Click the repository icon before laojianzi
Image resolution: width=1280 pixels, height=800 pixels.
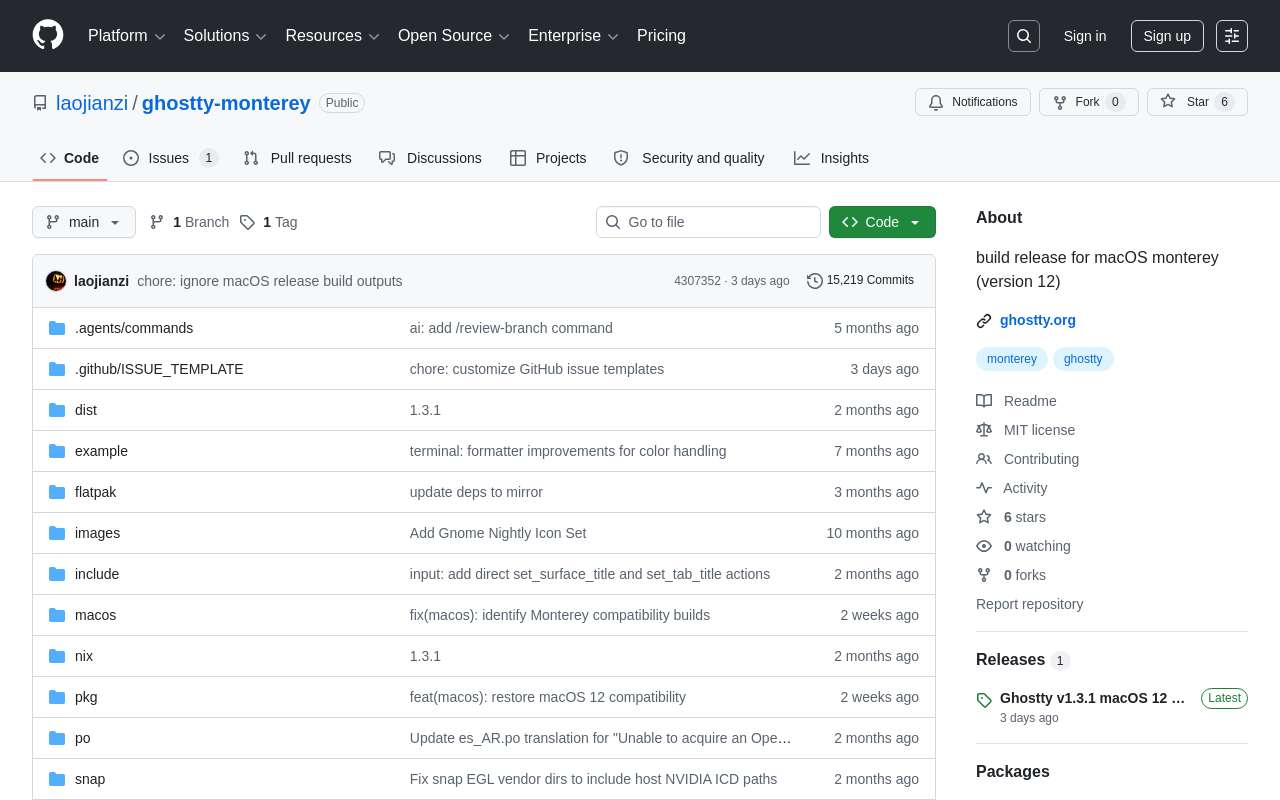(40, 103)
